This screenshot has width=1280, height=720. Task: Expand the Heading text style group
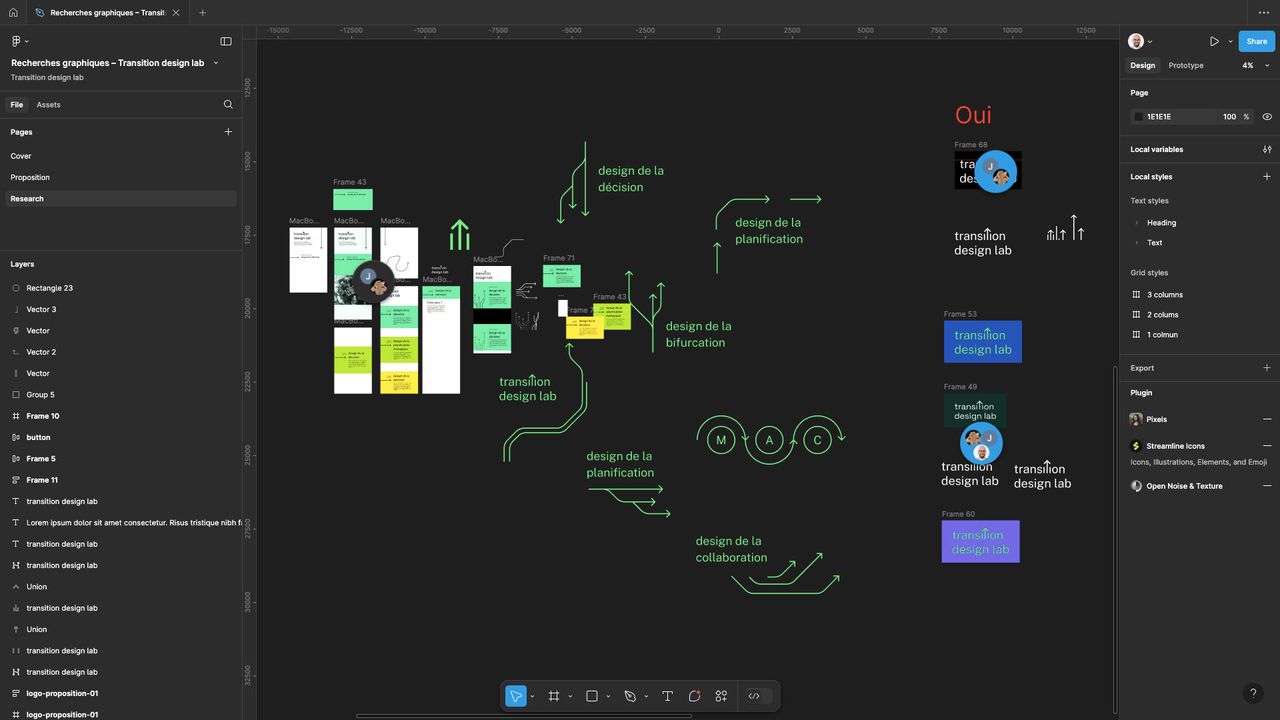coord(1137,223)
